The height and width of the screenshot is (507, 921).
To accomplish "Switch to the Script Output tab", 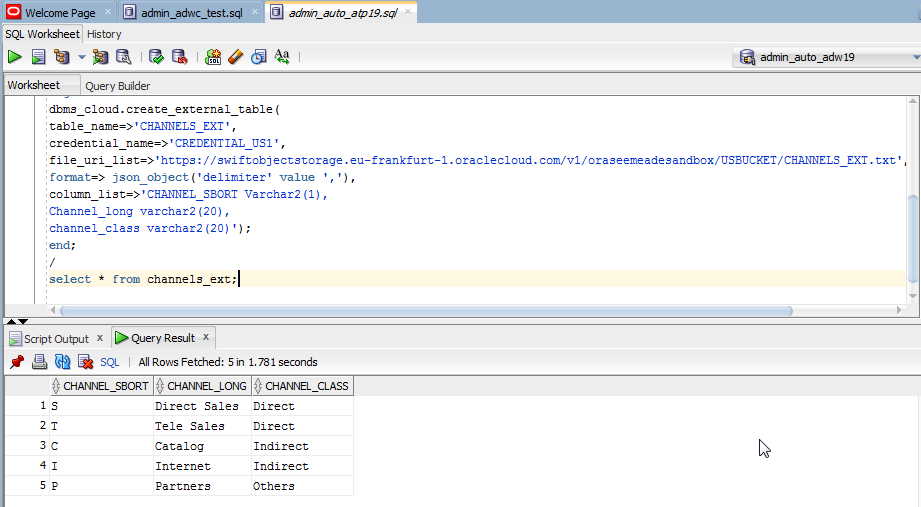I will (x=56, y=339).
